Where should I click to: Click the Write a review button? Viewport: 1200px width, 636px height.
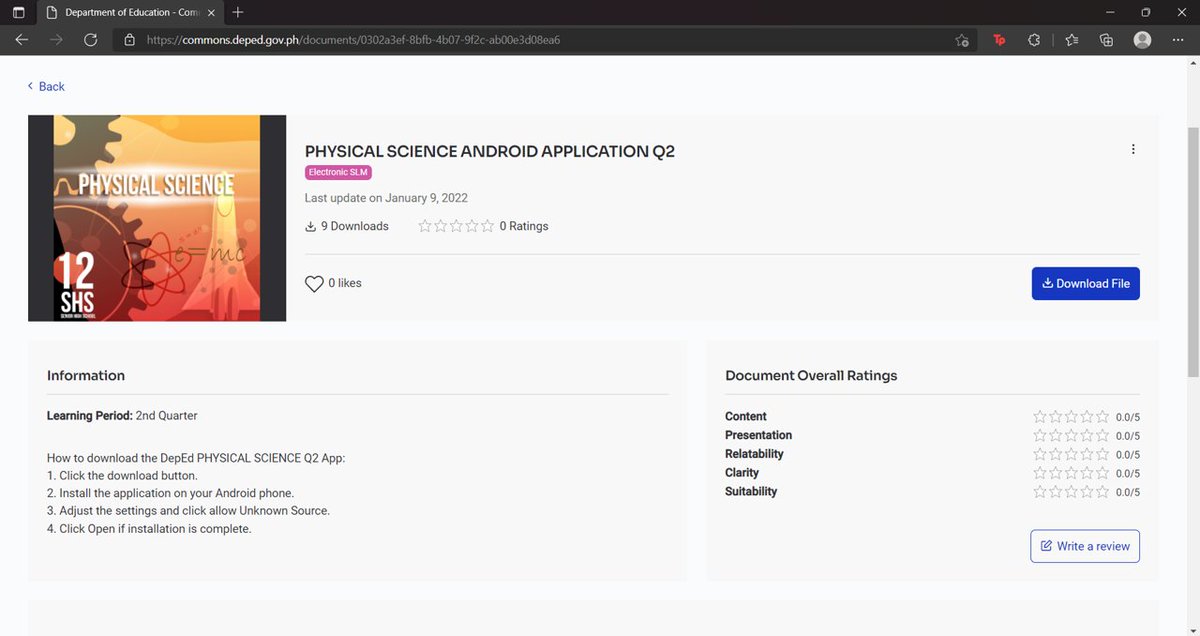(x=1085, y=546)
